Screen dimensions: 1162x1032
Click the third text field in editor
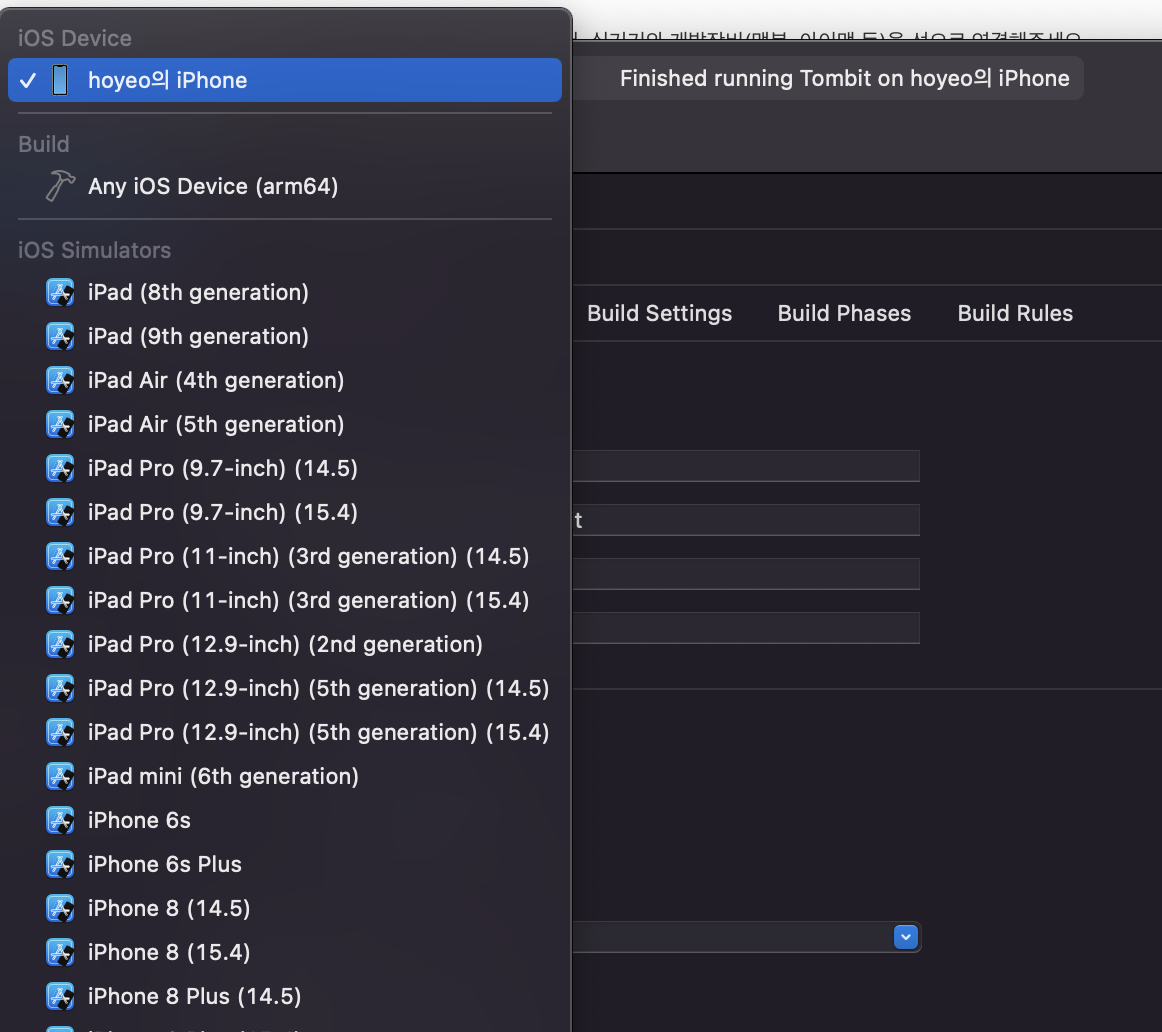click(x=746, y=574)
